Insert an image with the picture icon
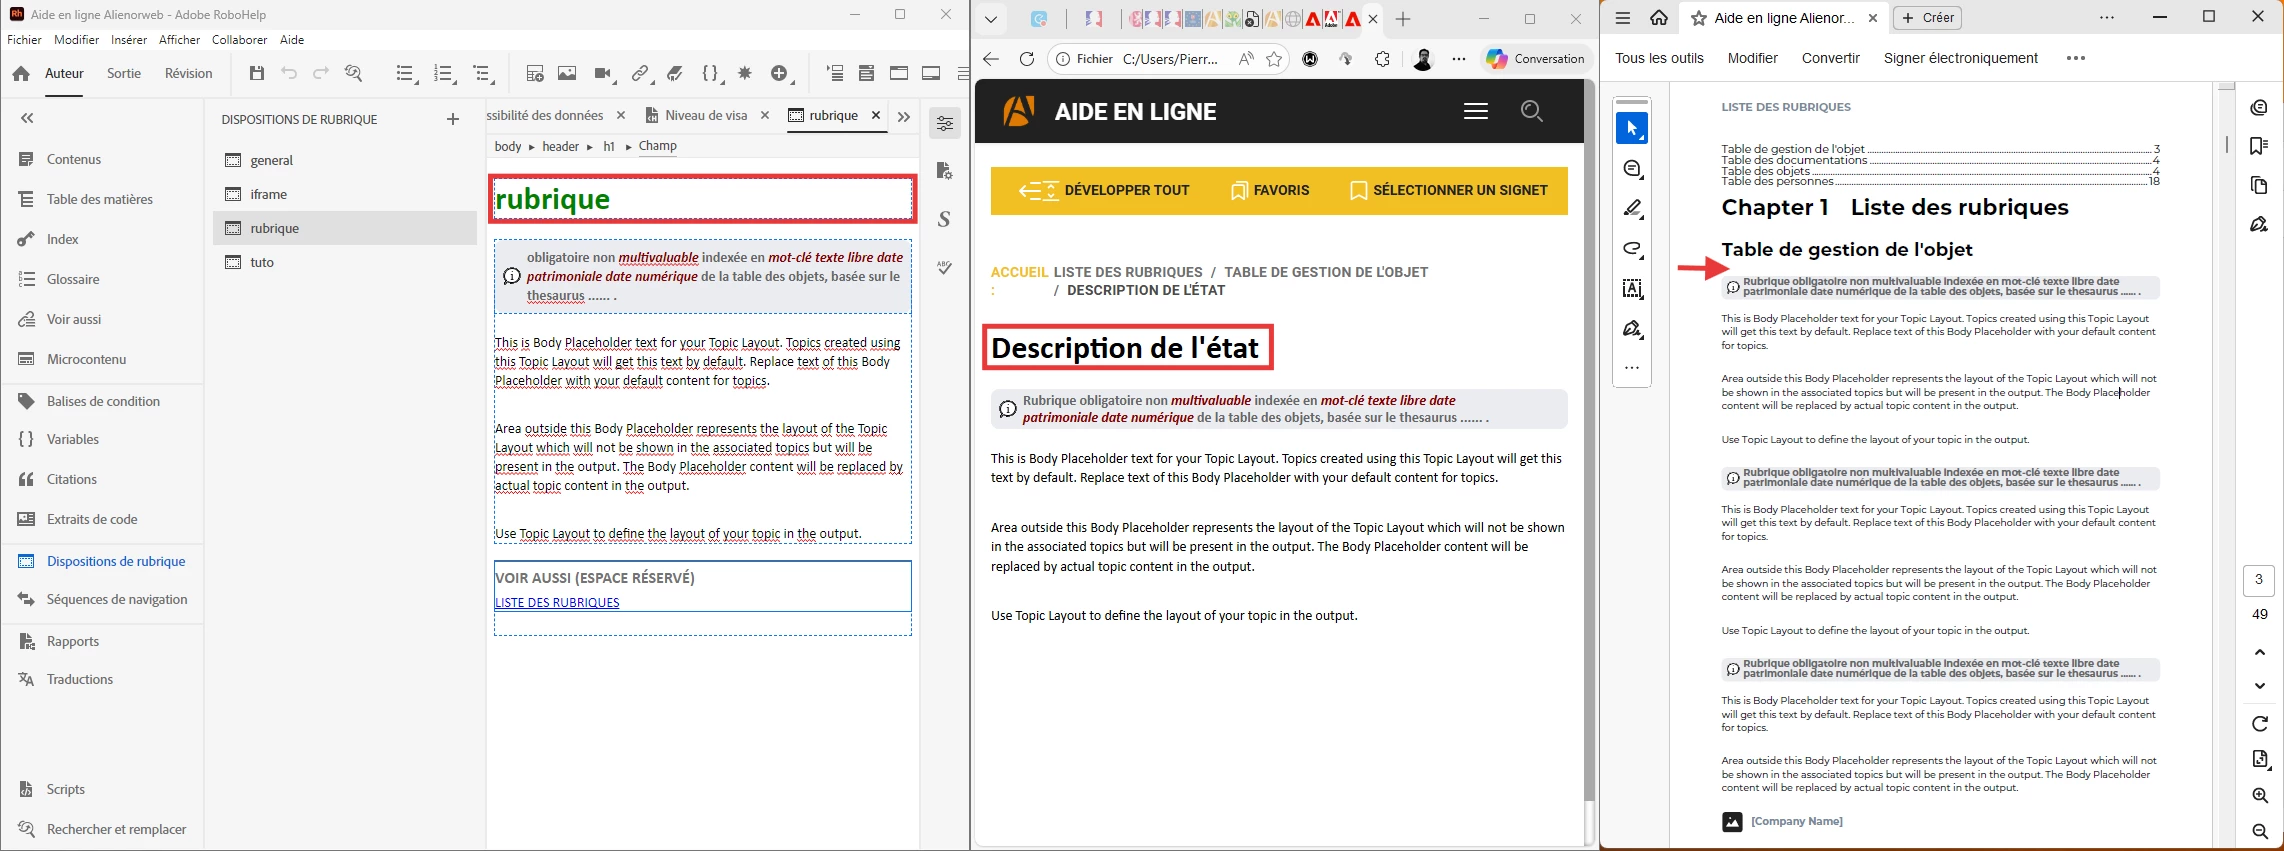This screenshot has height=851, width=2284. [x=567, y=73]
